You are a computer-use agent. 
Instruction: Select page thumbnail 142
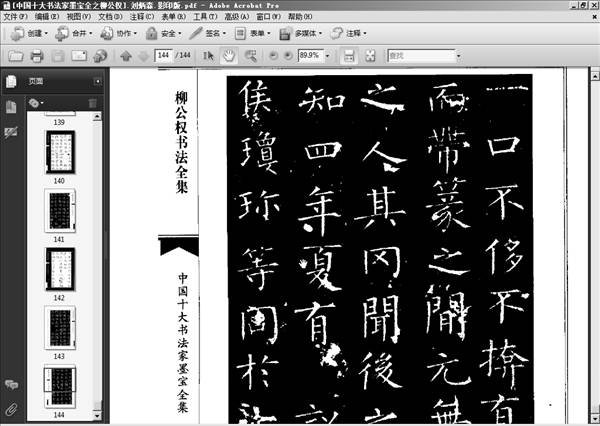click(x=60, y=269)
